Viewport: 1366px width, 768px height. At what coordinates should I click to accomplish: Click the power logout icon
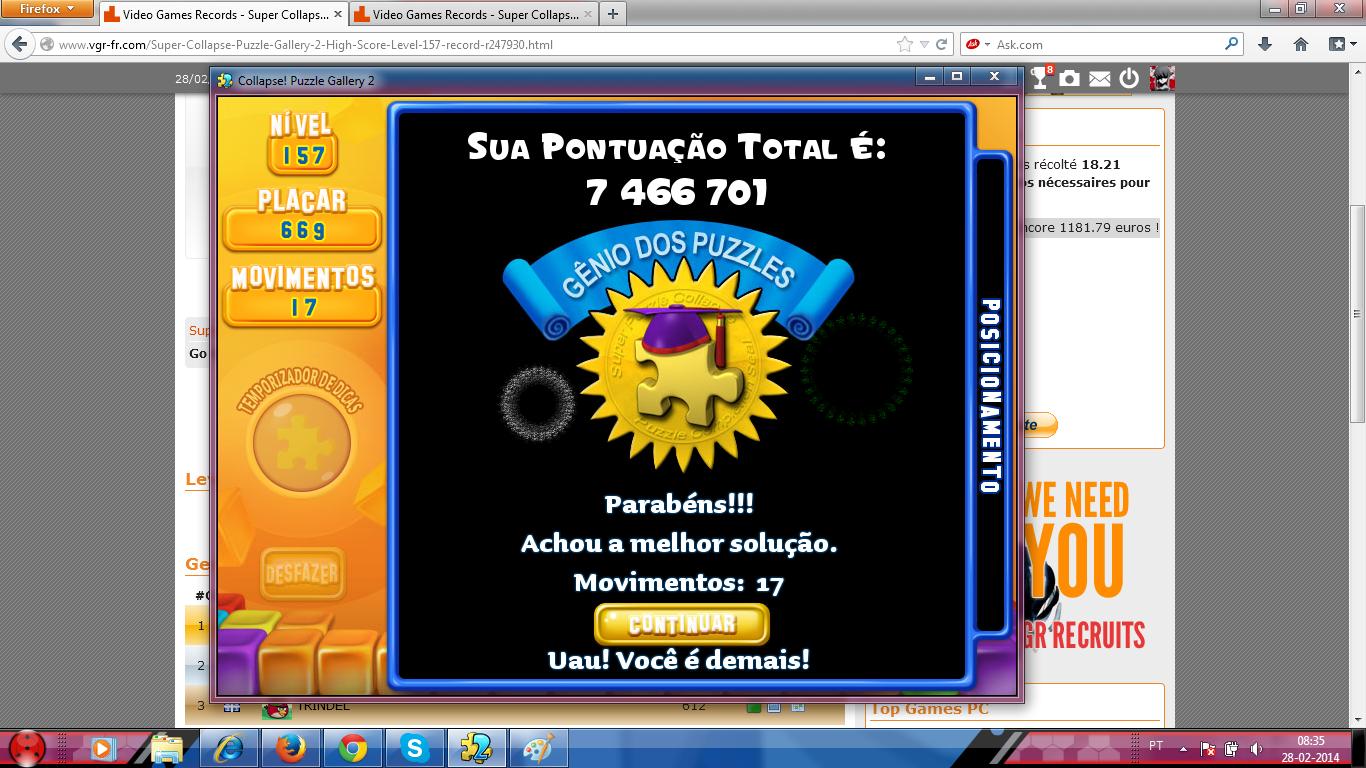pyautogui.click(x=1129, y=78)
